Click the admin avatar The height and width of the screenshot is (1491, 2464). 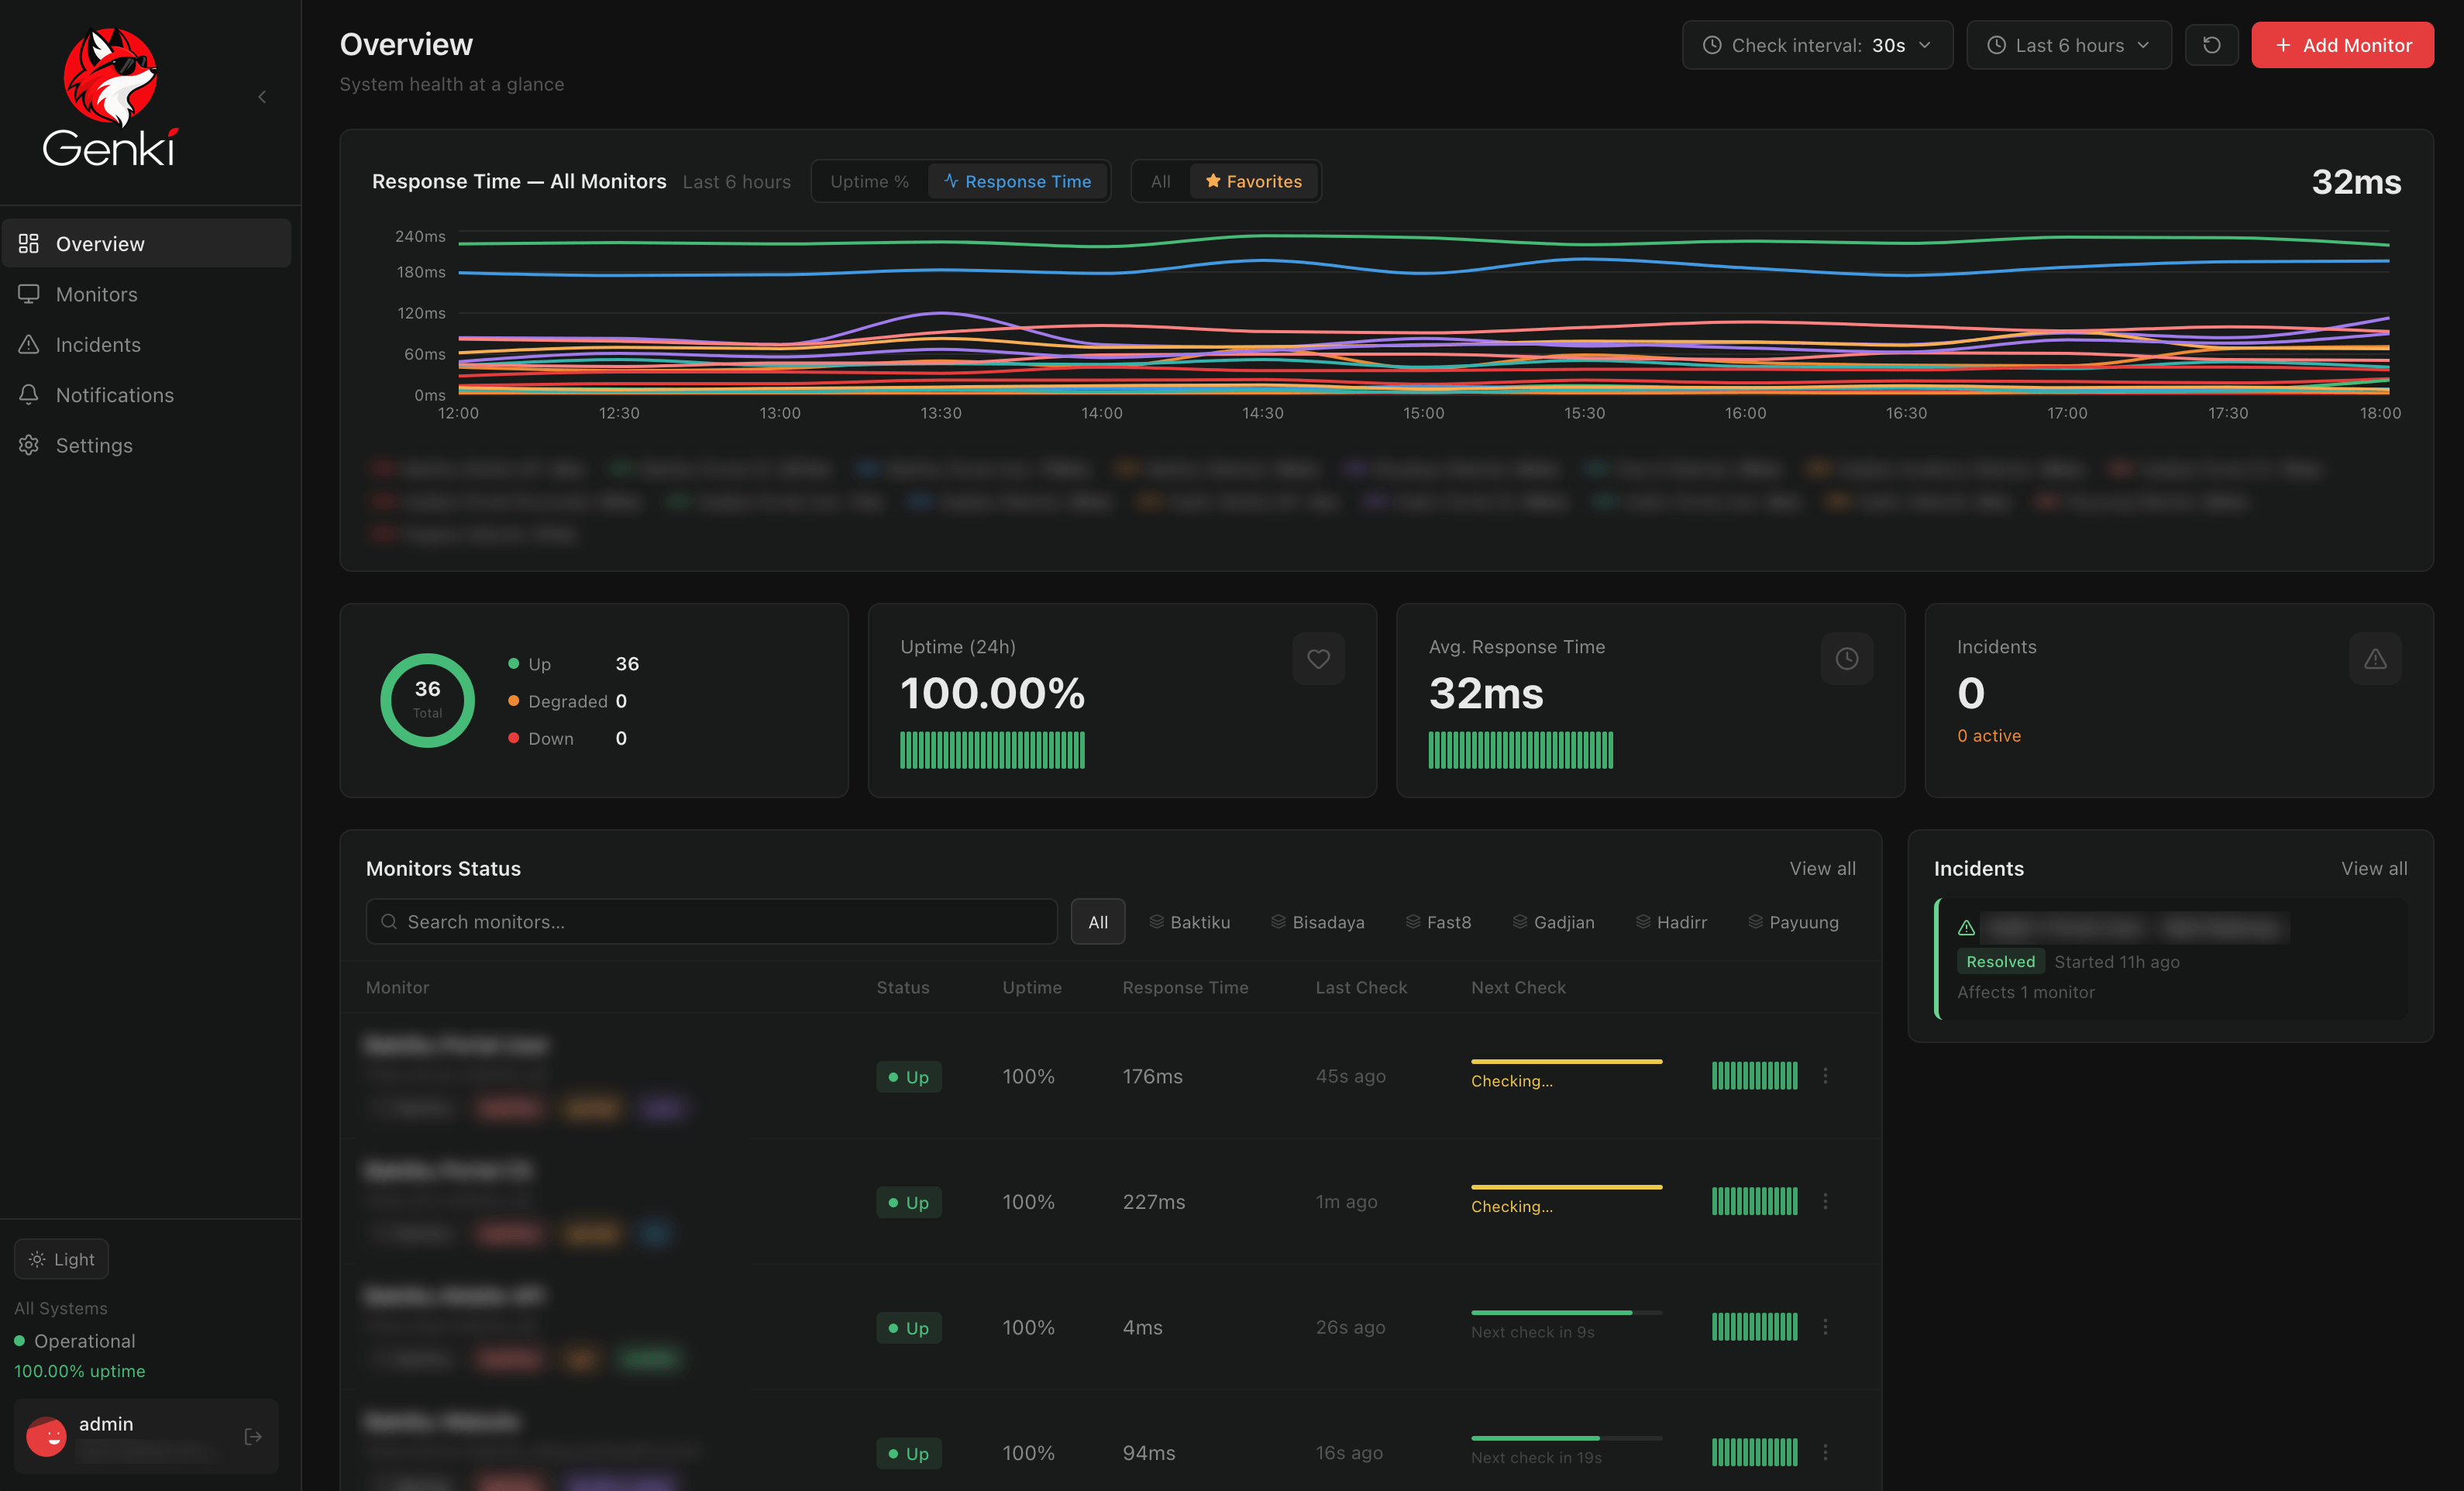[46, 1436]
